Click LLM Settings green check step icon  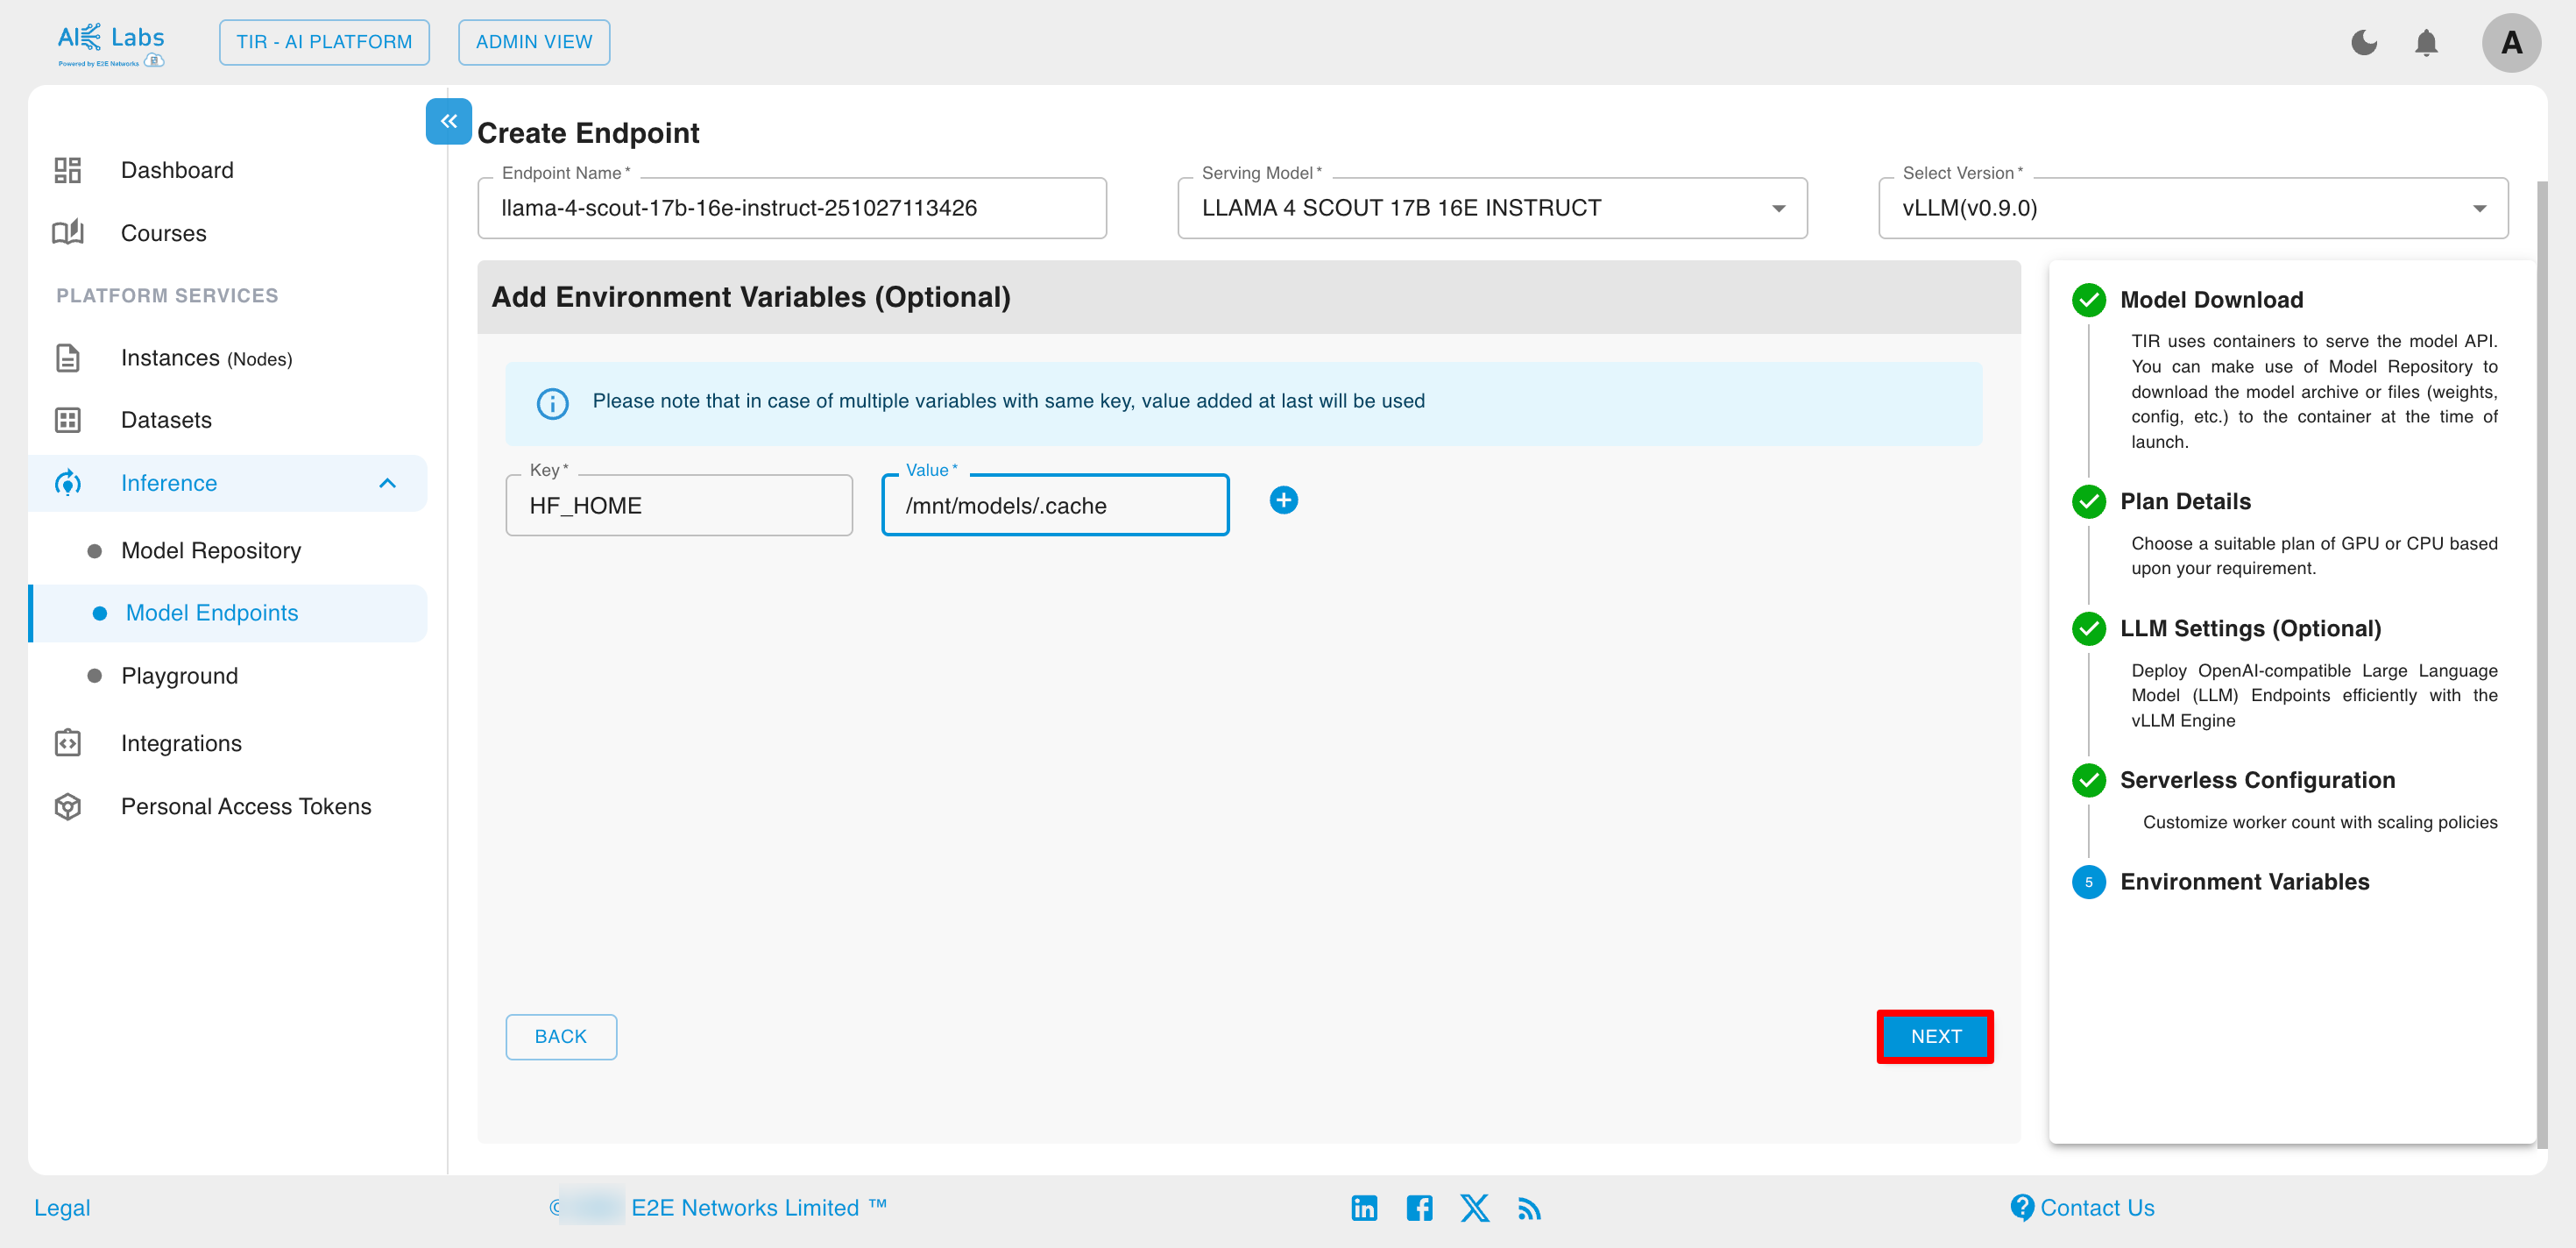click(x=2088, y=629)
